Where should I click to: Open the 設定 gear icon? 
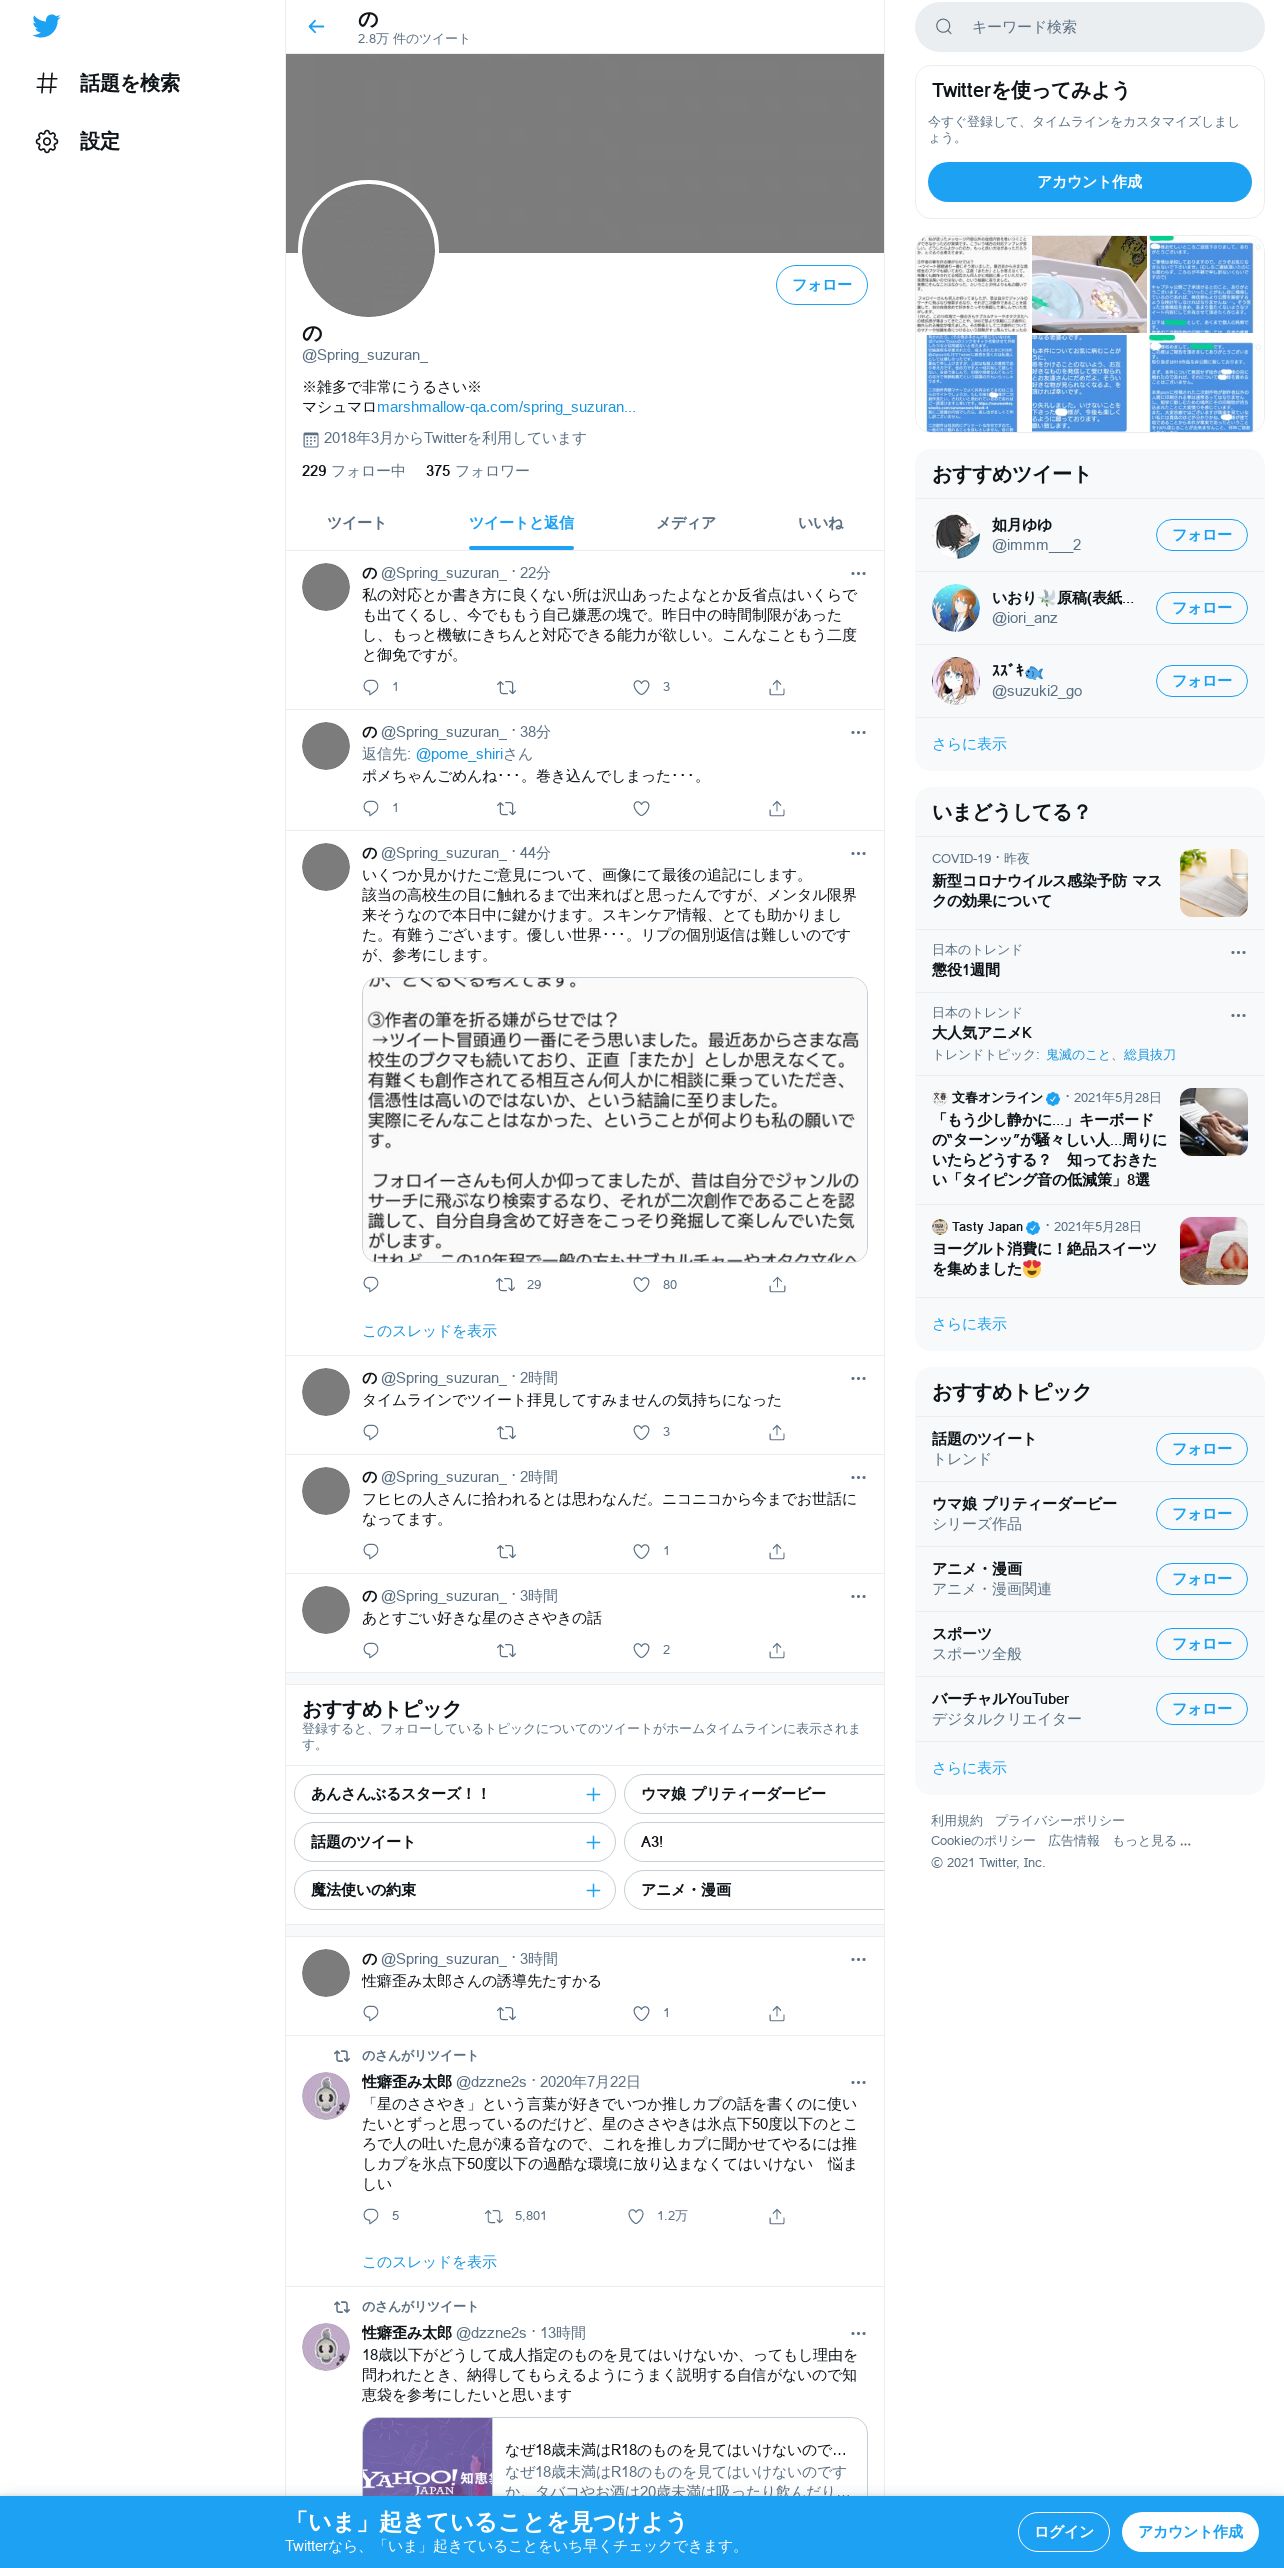coord(47,141)
